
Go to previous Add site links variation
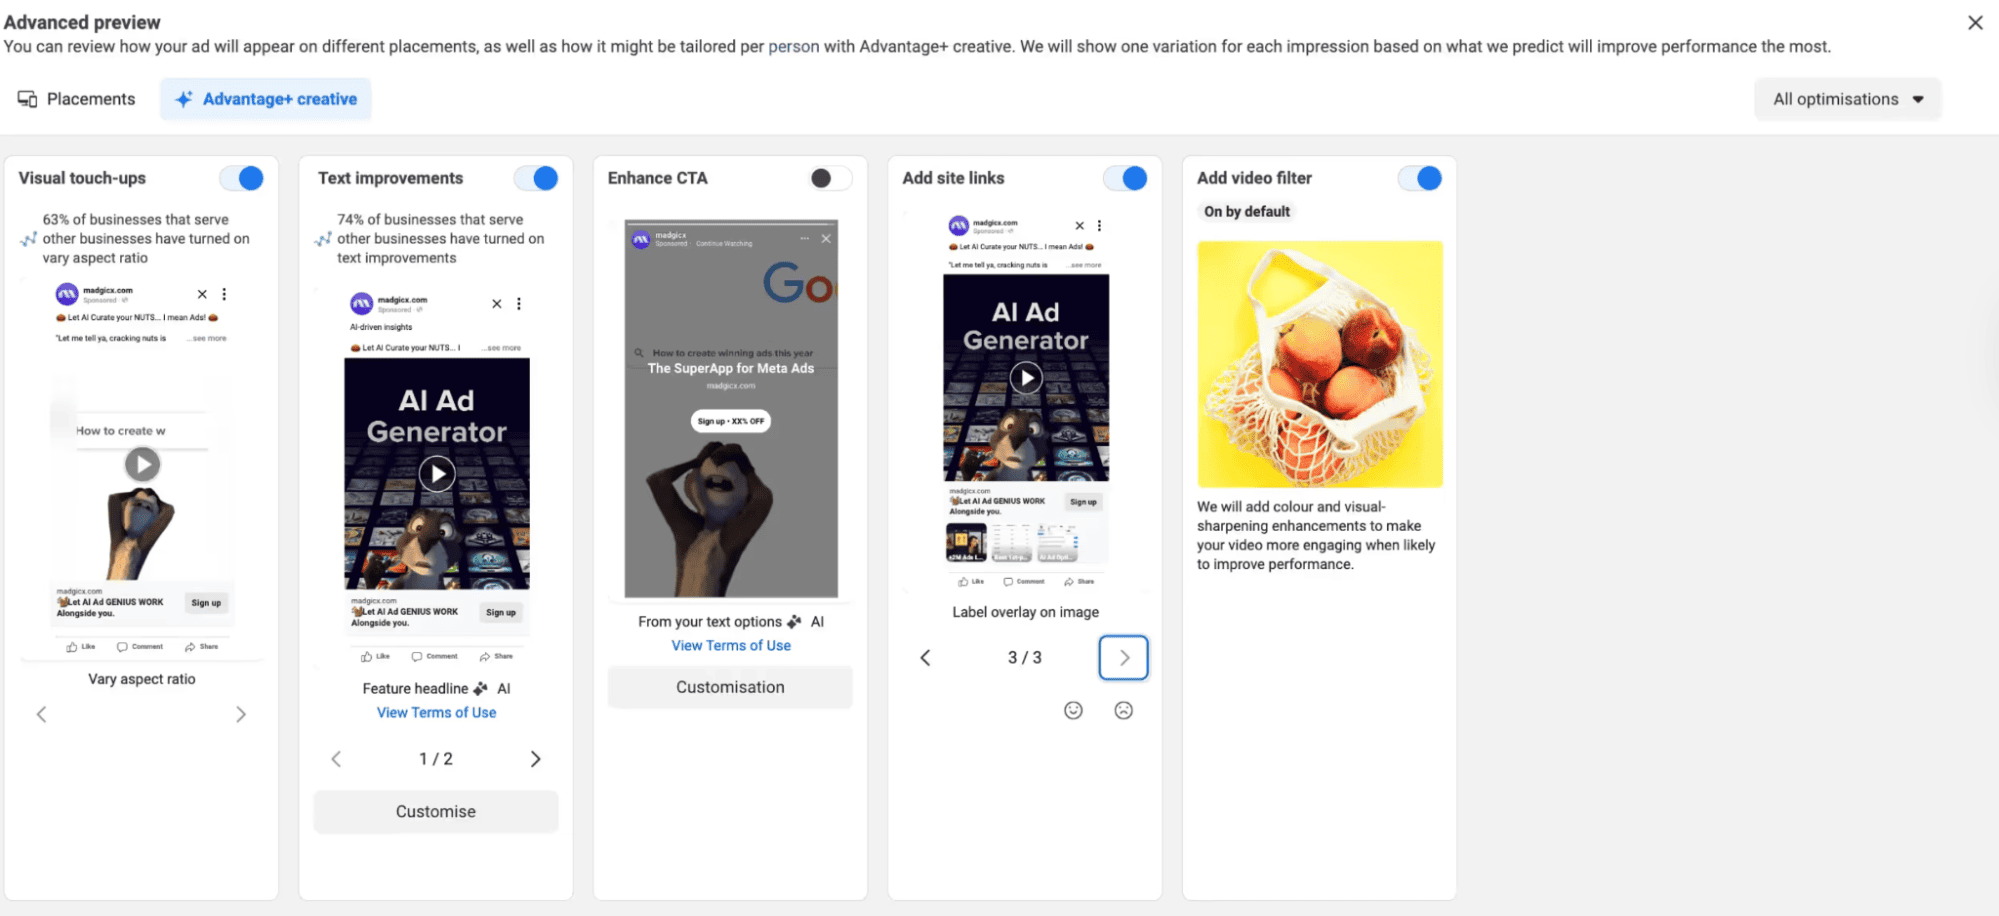tap(926, 658)
